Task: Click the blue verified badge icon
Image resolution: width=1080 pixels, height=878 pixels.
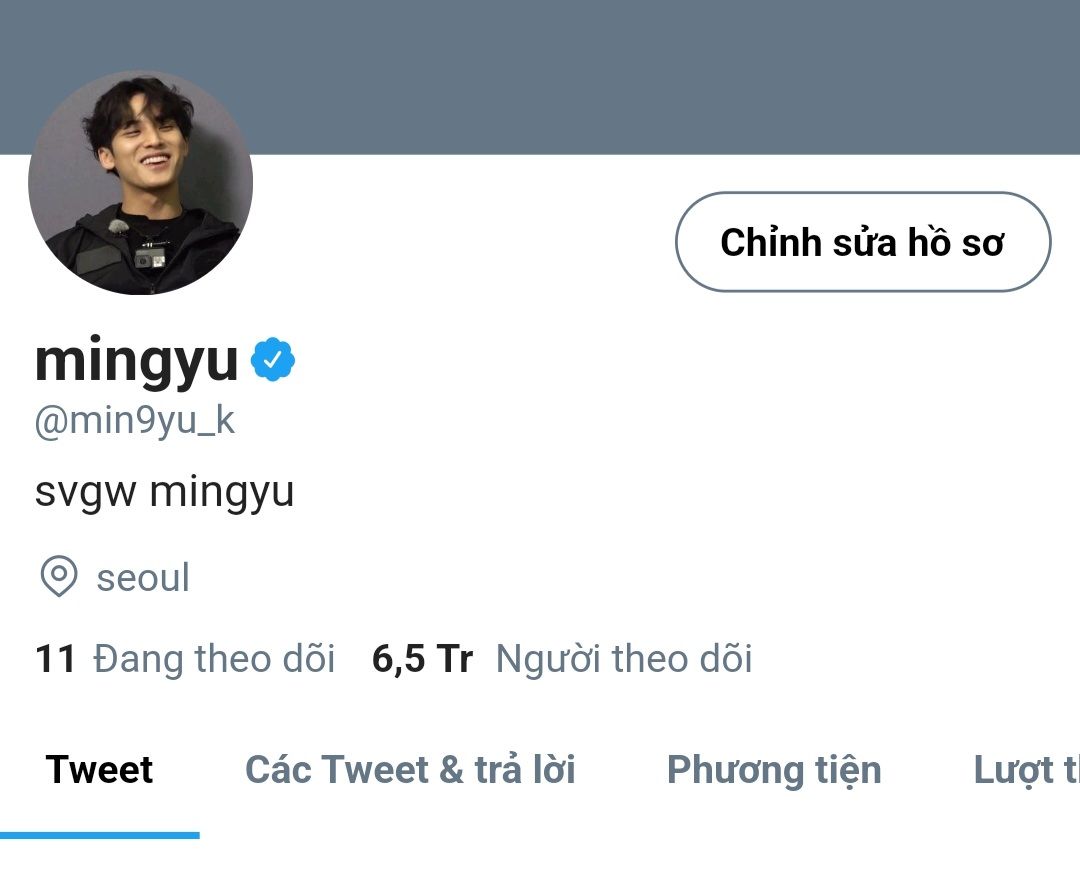Action: point(273,361)
